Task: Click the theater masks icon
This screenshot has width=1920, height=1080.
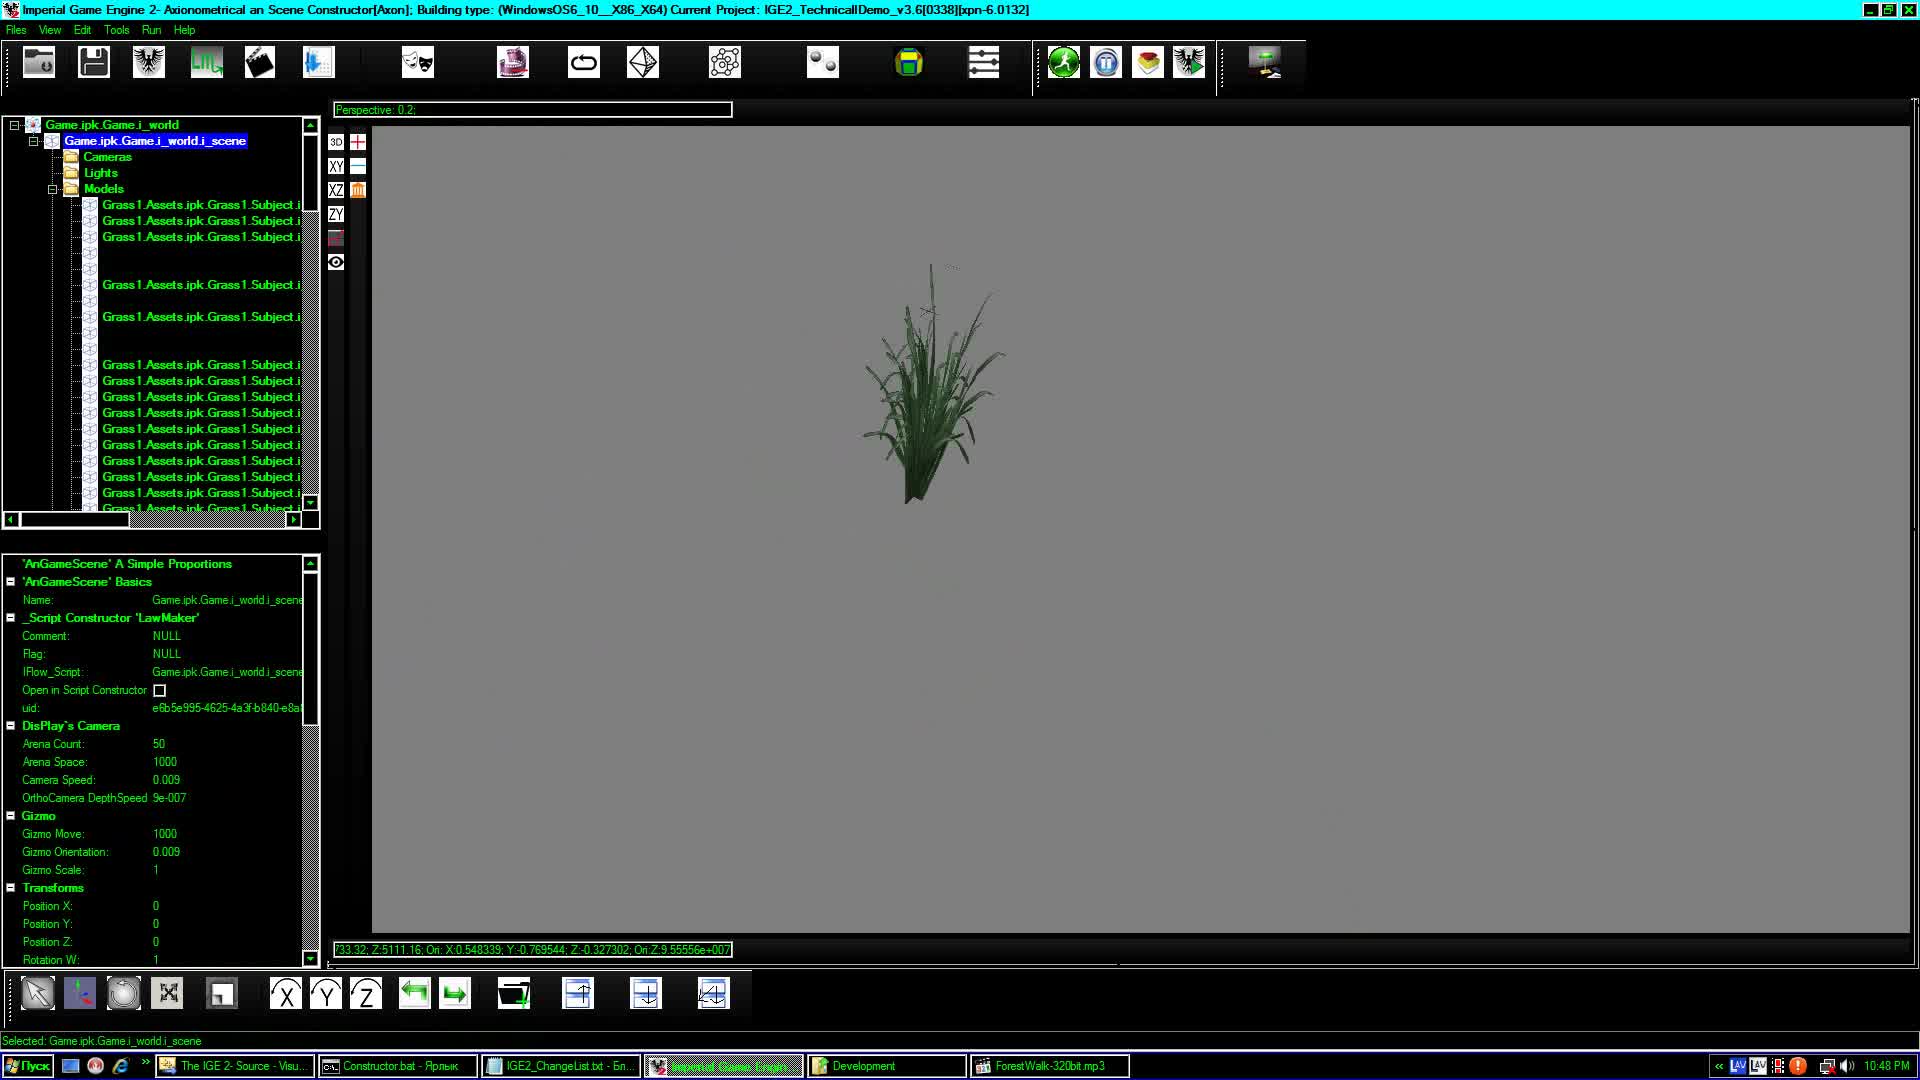Action: pos(417,62)
